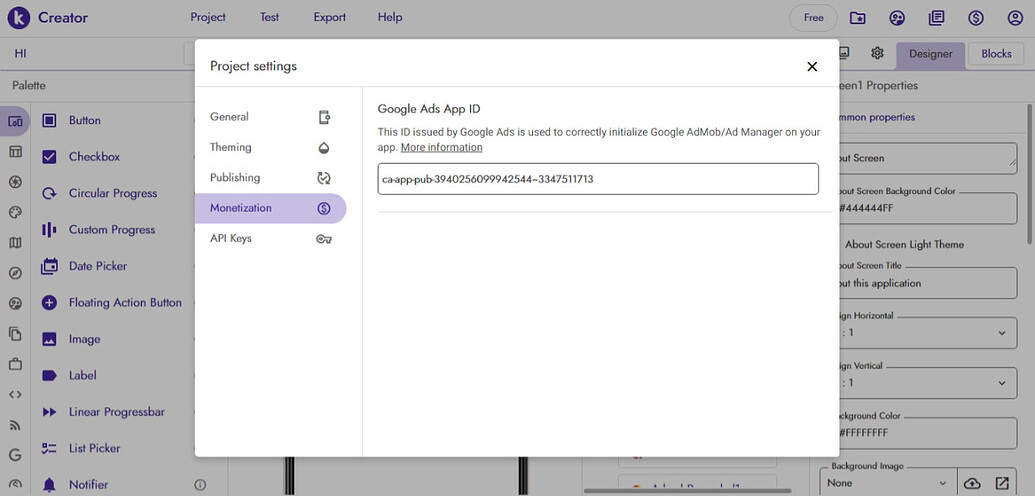The image size is (1035, 496).
Task: Open the Project menu
Action: [x=208, y=17]
